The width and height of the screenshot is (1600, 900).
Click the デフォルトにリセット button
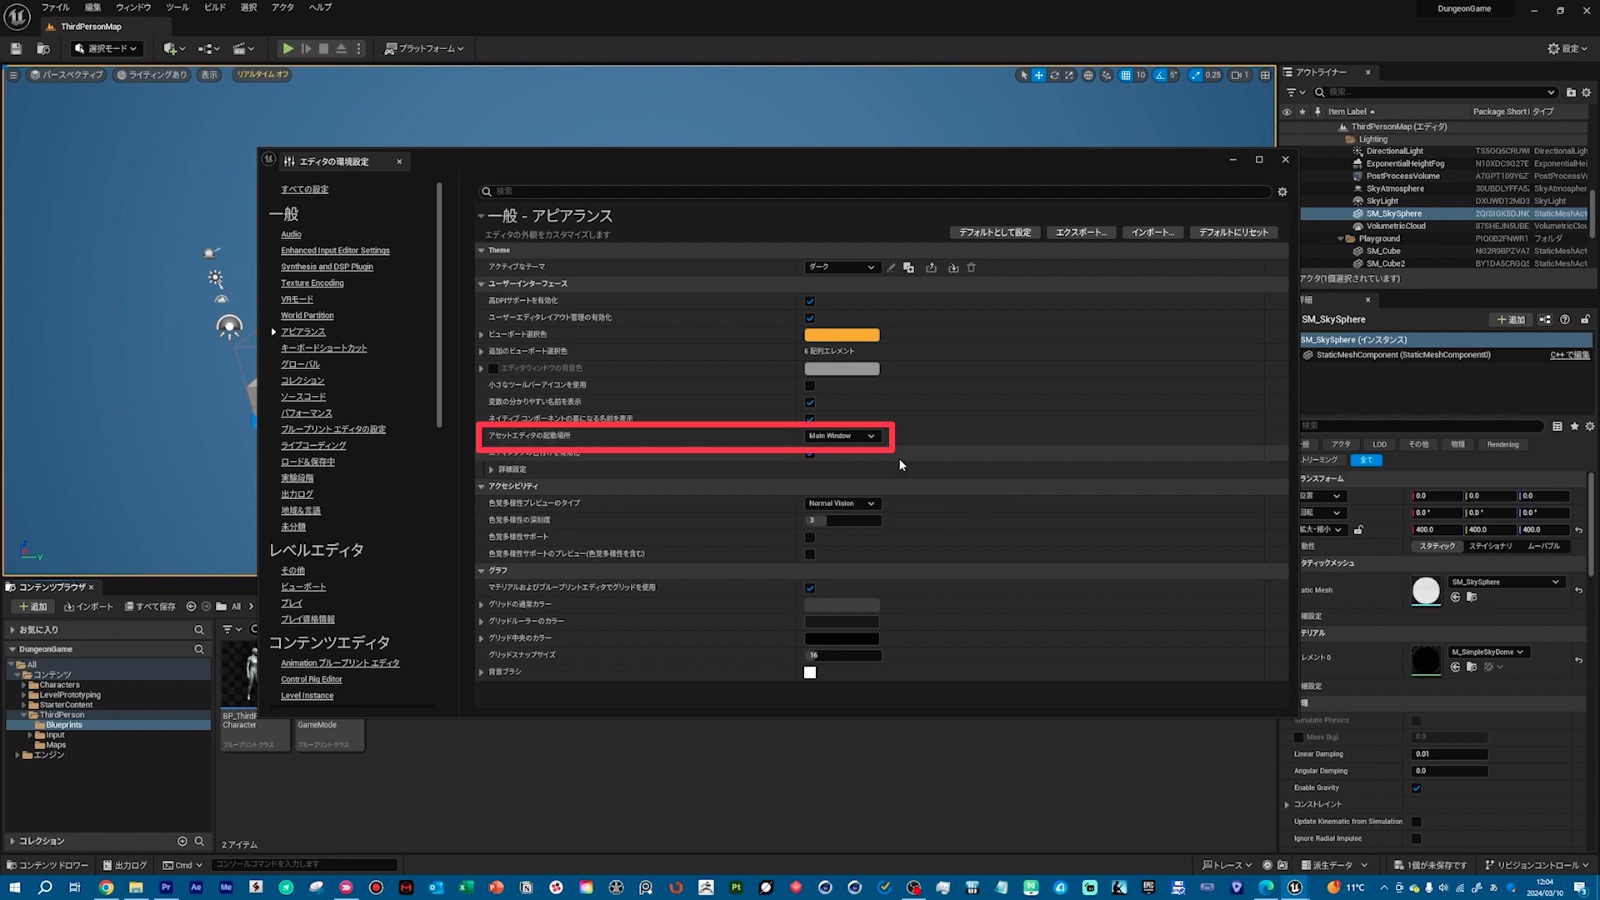tap(1234, 232)
